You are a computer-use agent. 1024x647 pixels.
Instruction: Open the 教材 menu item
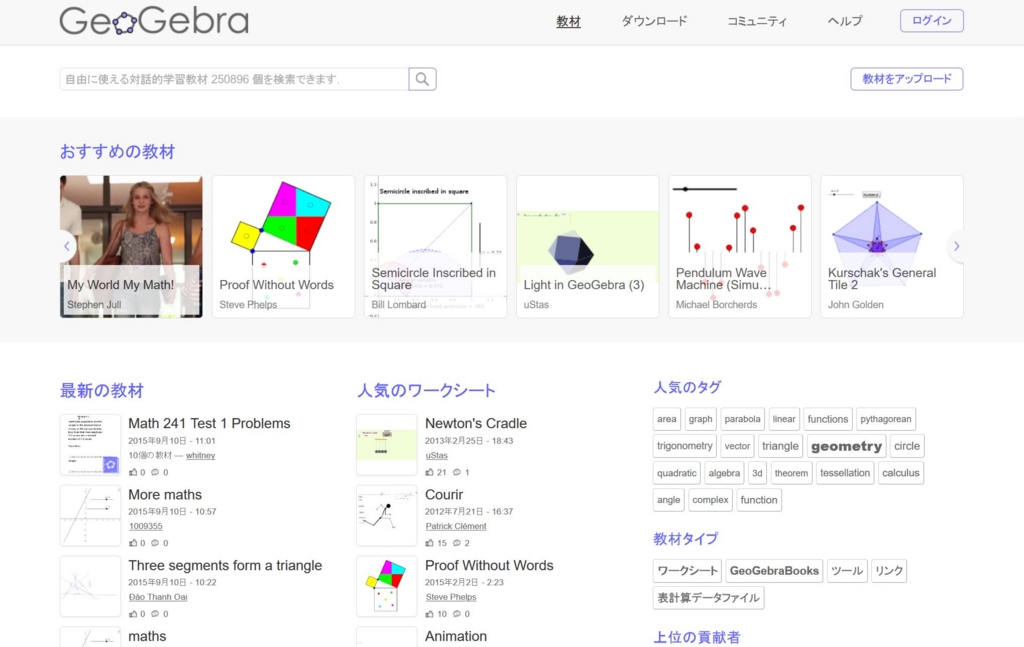568,21
